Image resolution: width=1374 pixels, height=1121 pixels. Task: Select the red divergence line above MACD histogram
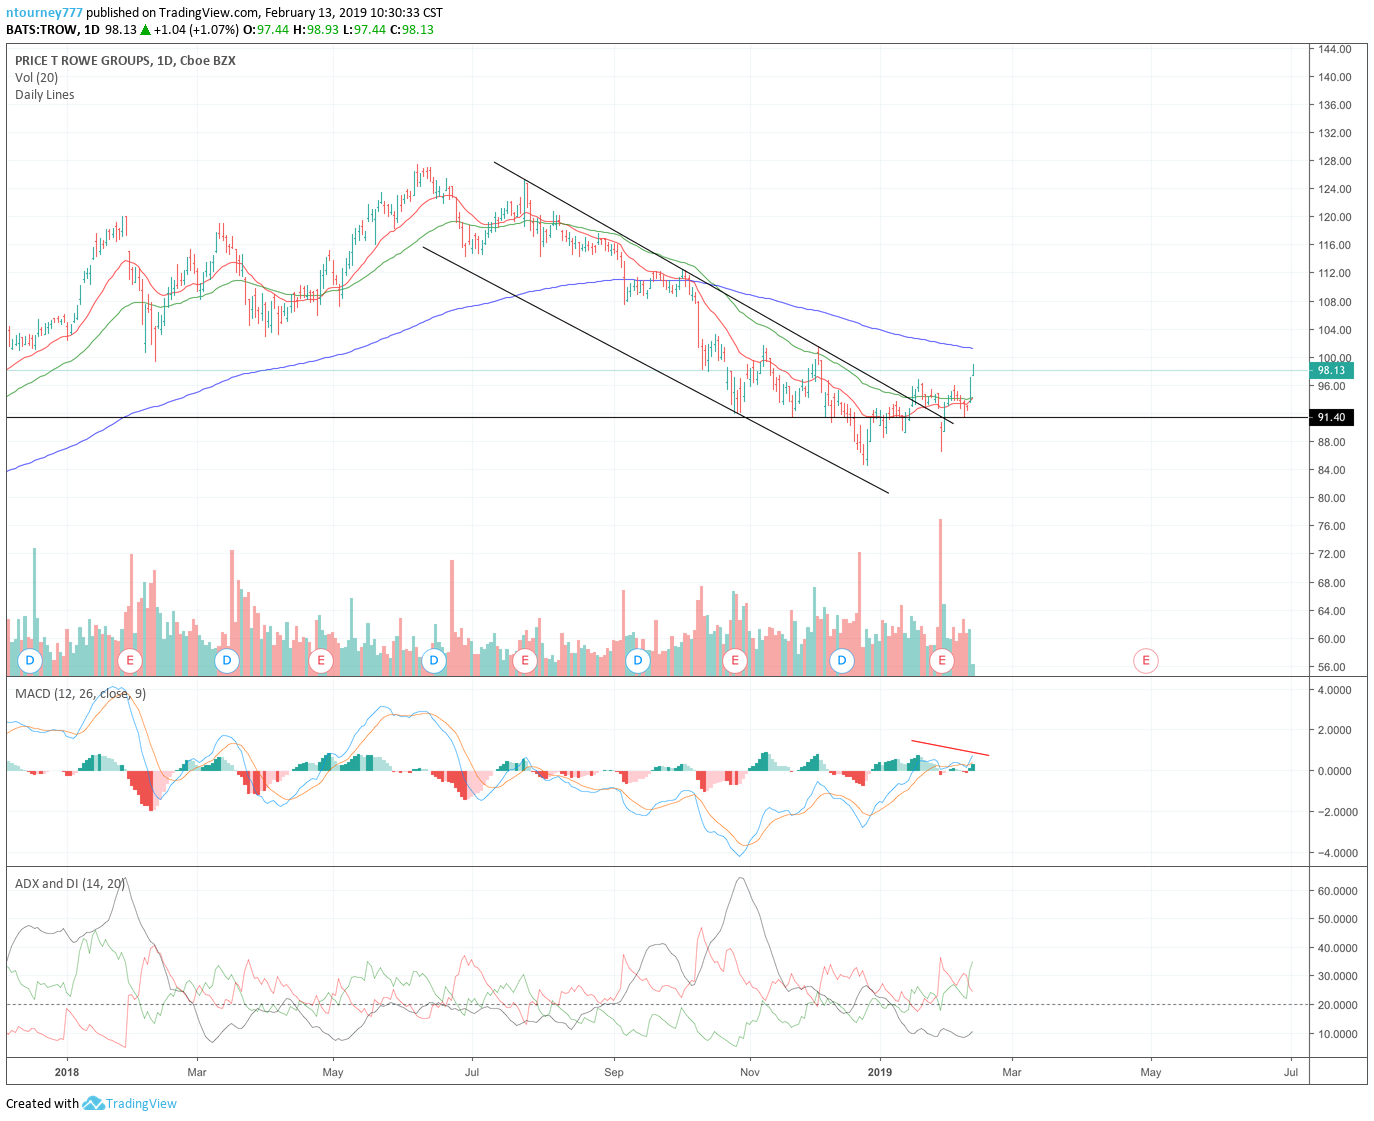950,748
